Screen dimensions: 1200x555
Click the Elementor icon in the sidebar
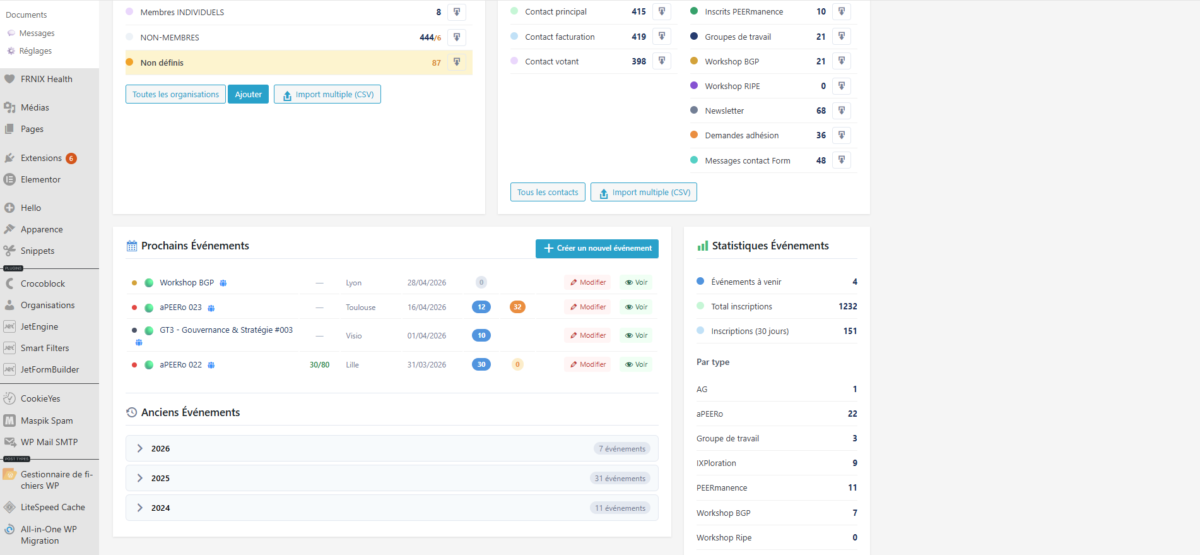point(9,180)
